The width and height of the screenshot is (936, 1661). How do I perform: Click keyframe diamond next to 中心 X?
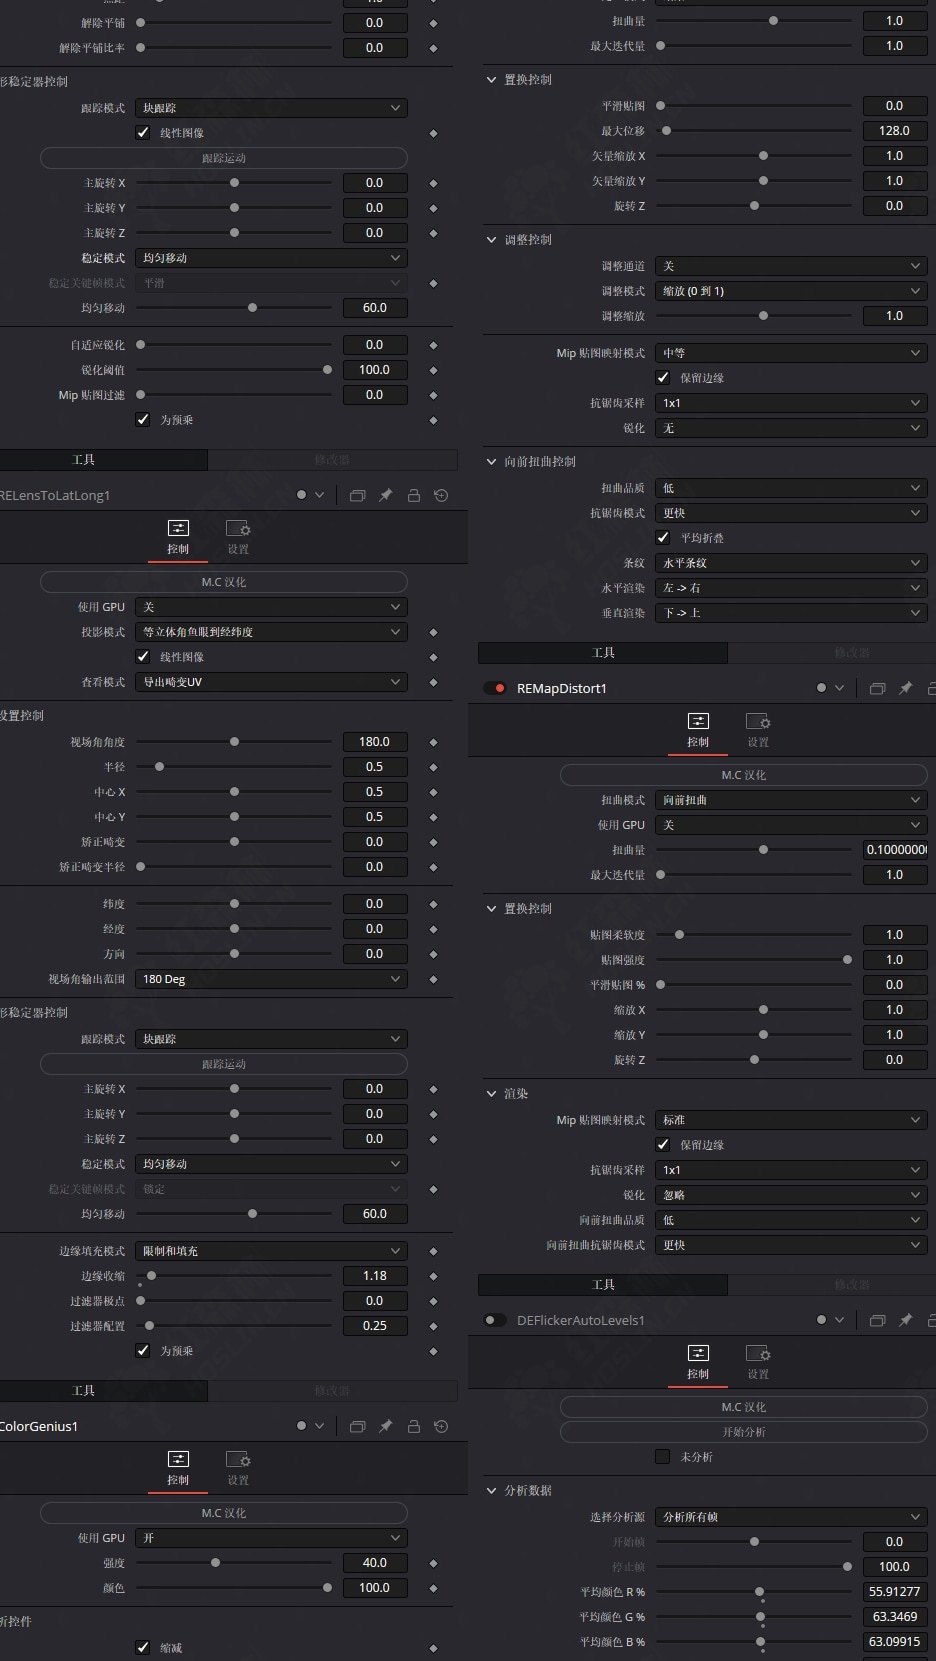[433, 792]
